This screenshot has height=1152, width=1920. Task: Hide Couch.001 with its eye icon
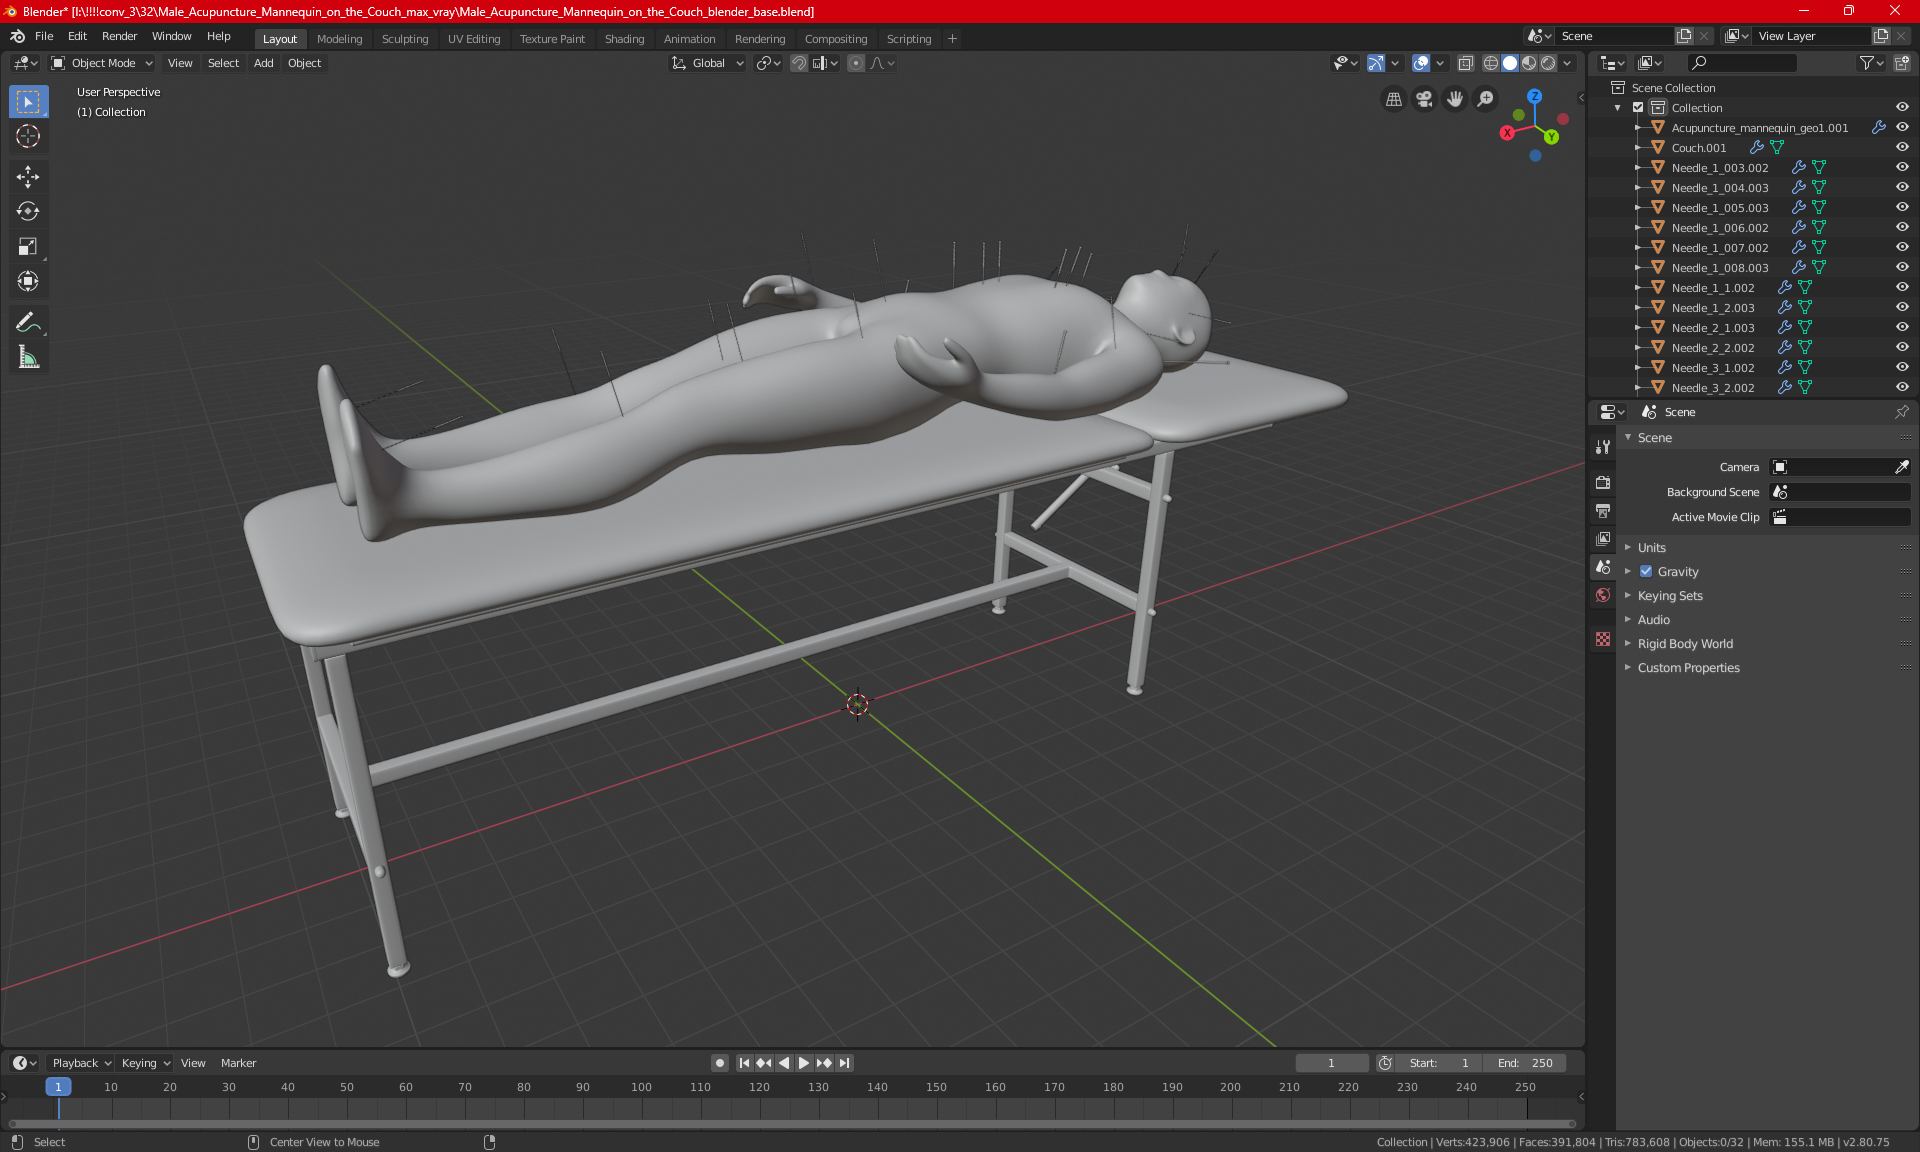coord(1902,147)
